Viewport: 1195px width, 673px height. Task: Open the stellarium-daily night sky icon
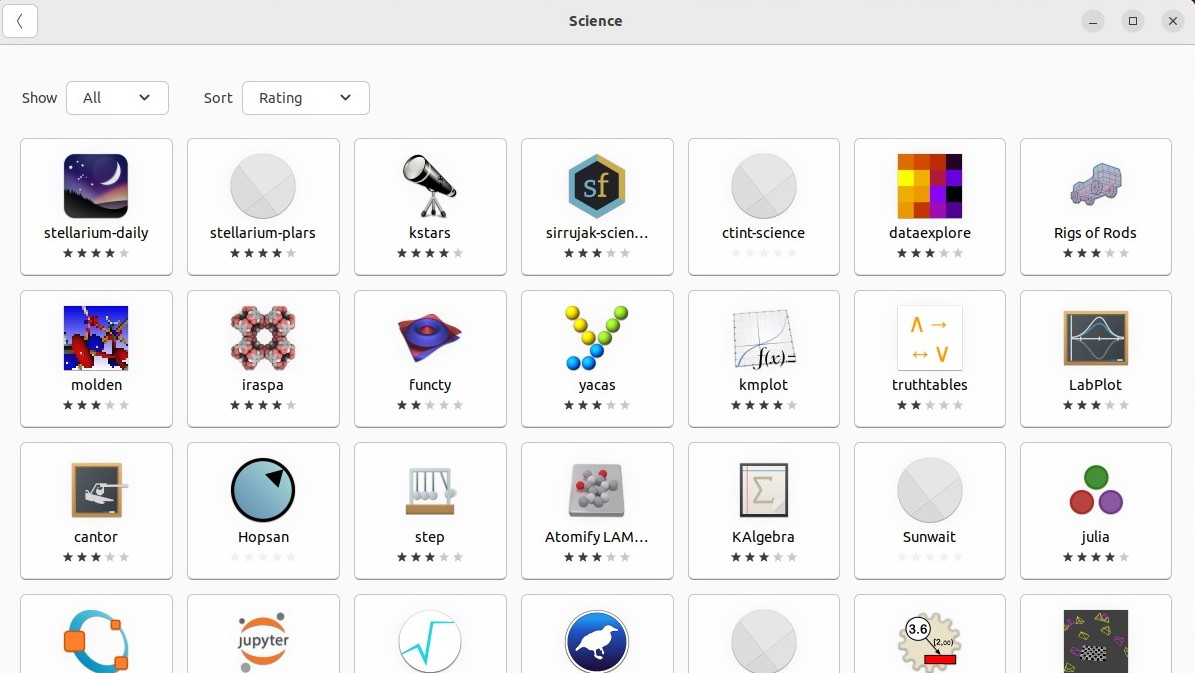pyautogui.click(x=96, y=186)
